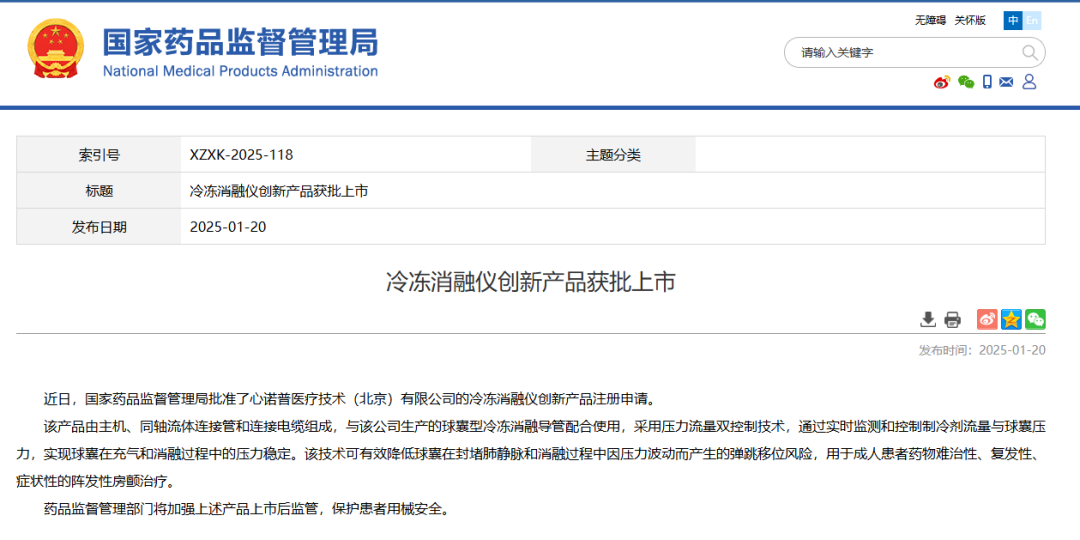Click National Medical Products Administration text

pyautogui.click(x=240, y=71)
